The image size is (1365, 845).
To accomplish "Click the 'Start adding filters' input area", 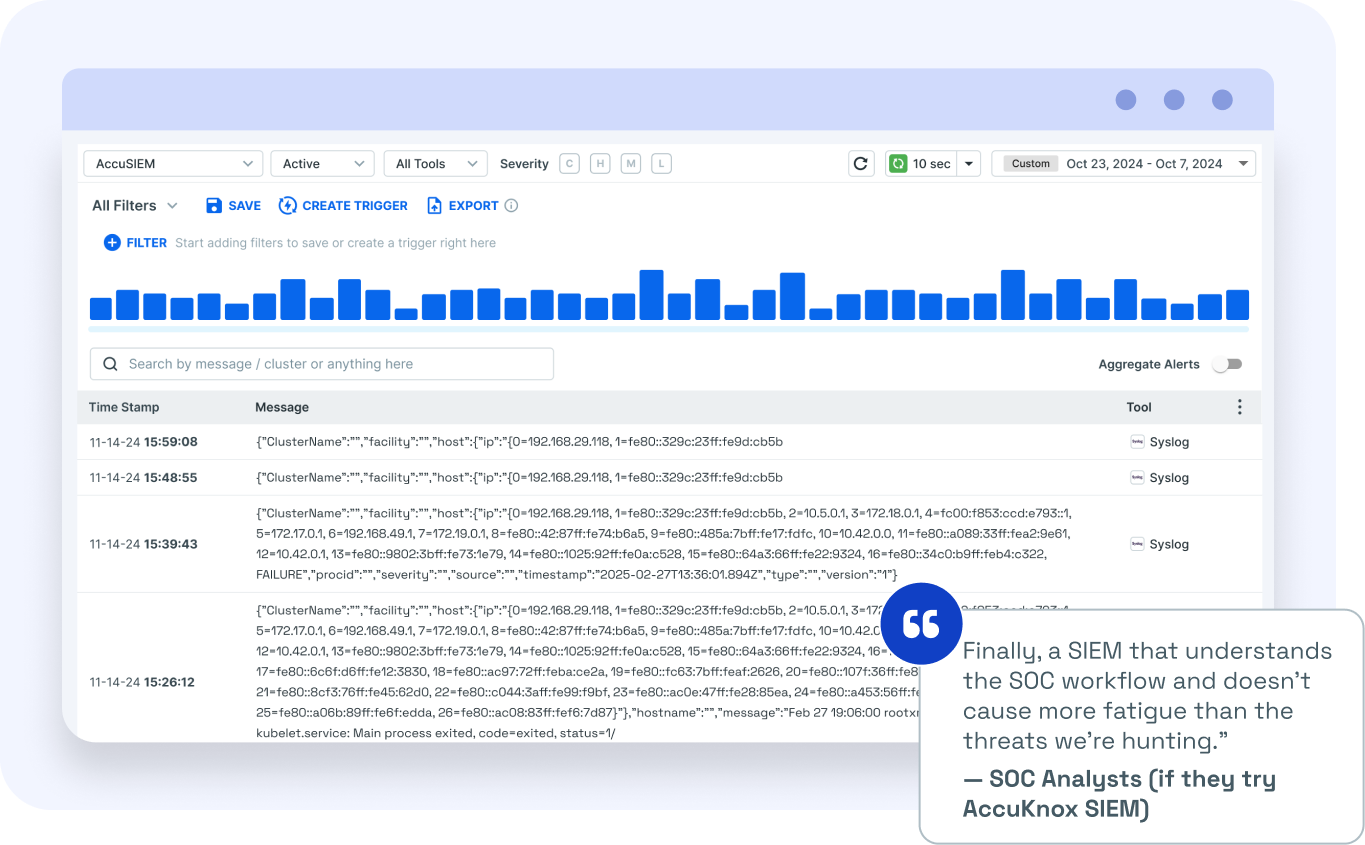I will (335, 243).
